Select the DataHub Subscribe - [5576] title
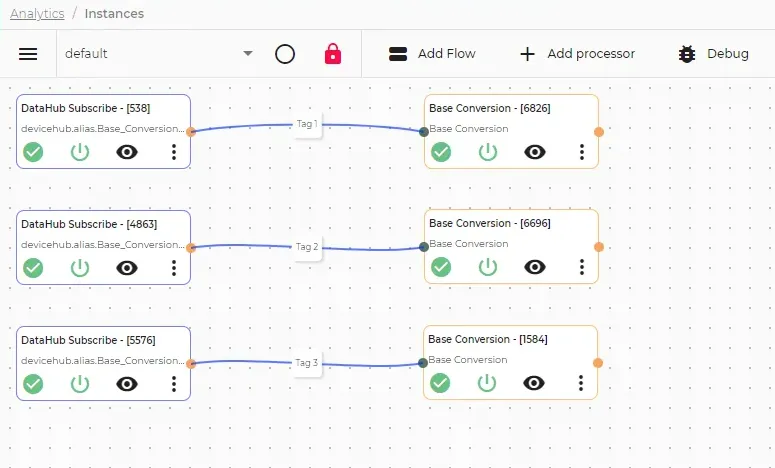Screen dimensions: 775x468 coord(88,340)
